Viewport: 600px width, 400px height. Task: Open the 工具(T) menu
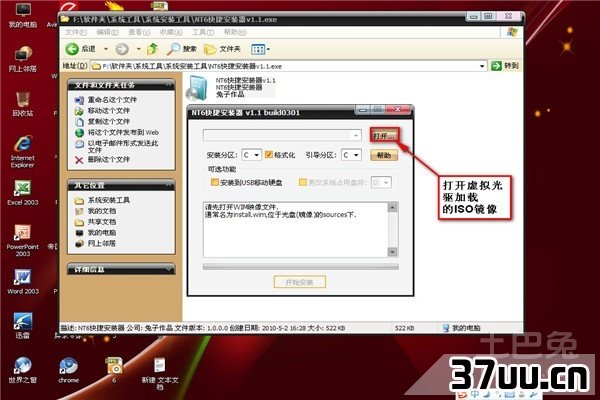tap(203, 32)
